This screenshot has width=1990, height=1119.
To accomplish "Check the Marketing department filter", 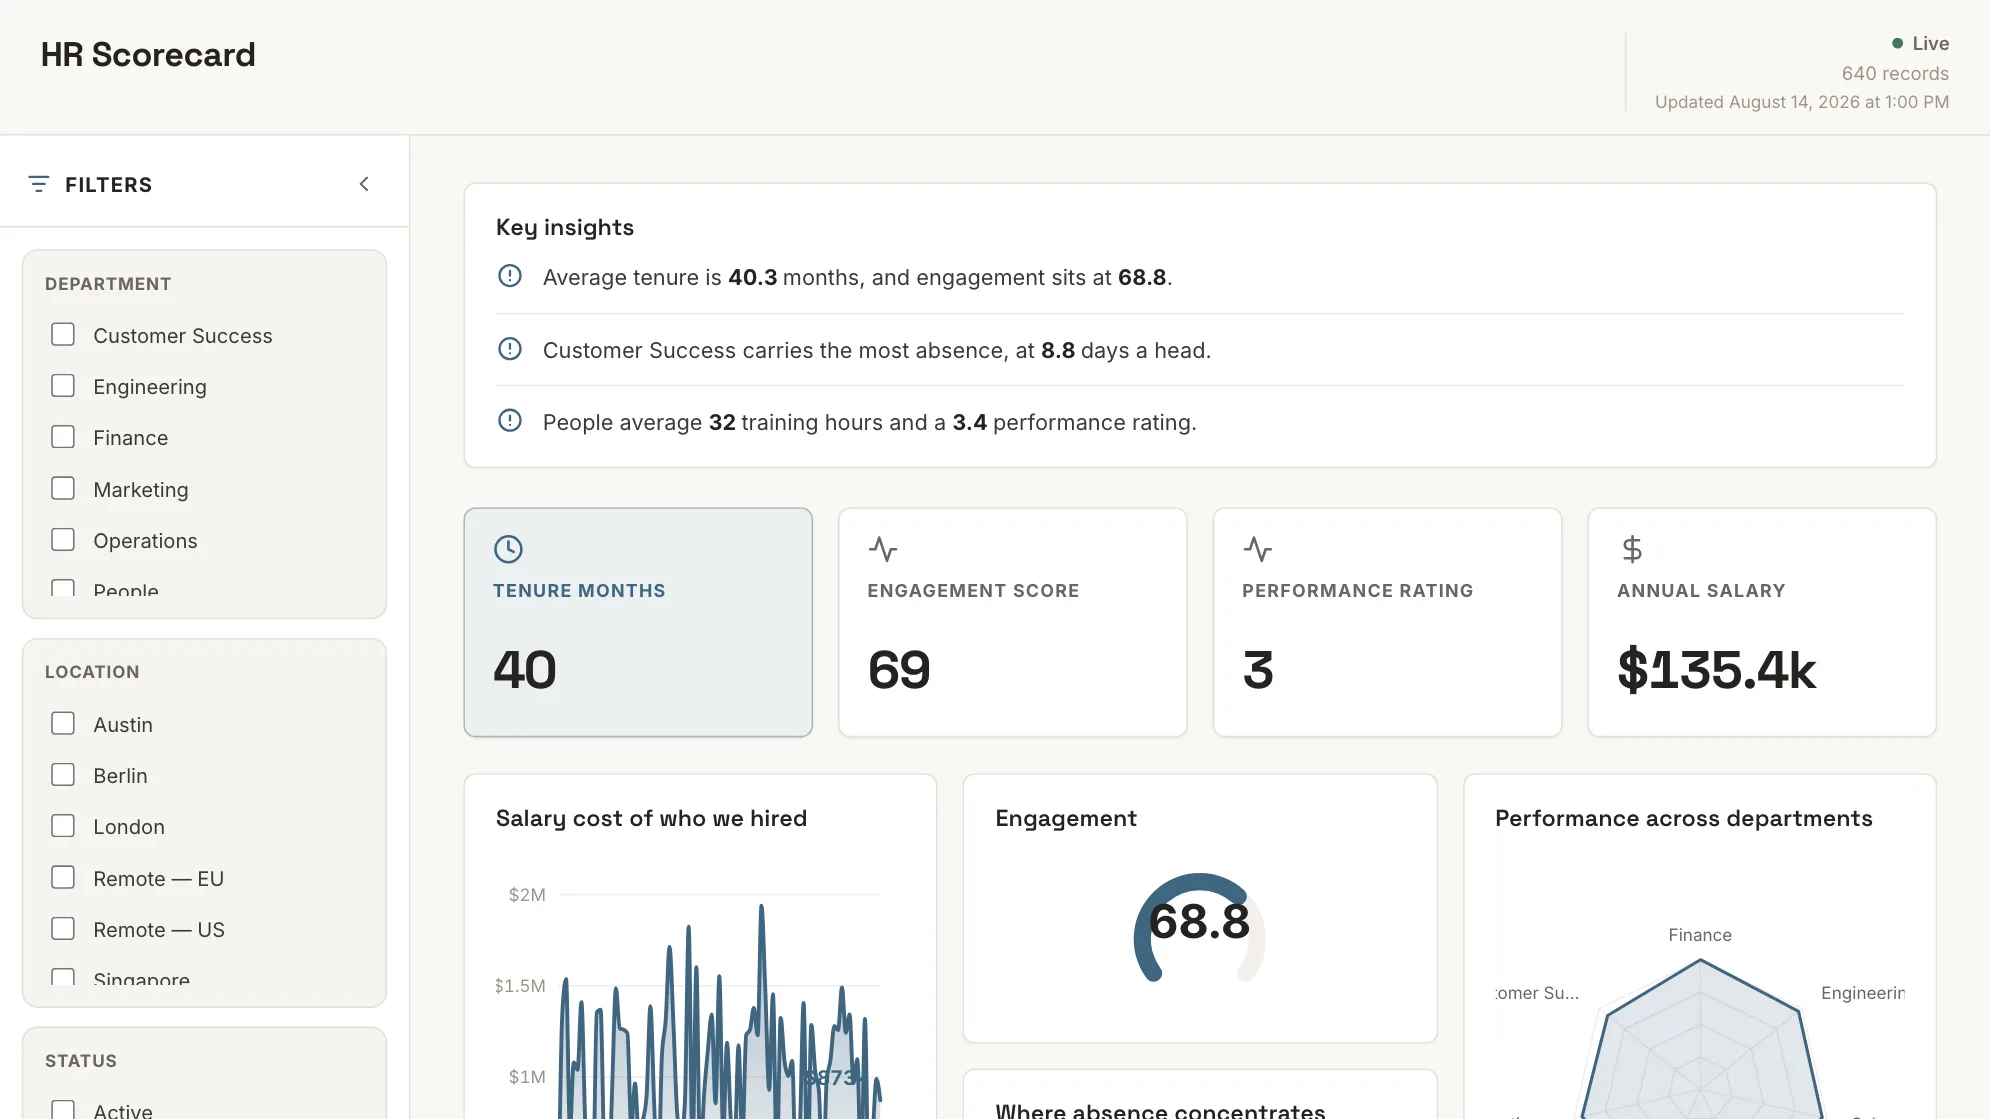I will click(63, 489).
